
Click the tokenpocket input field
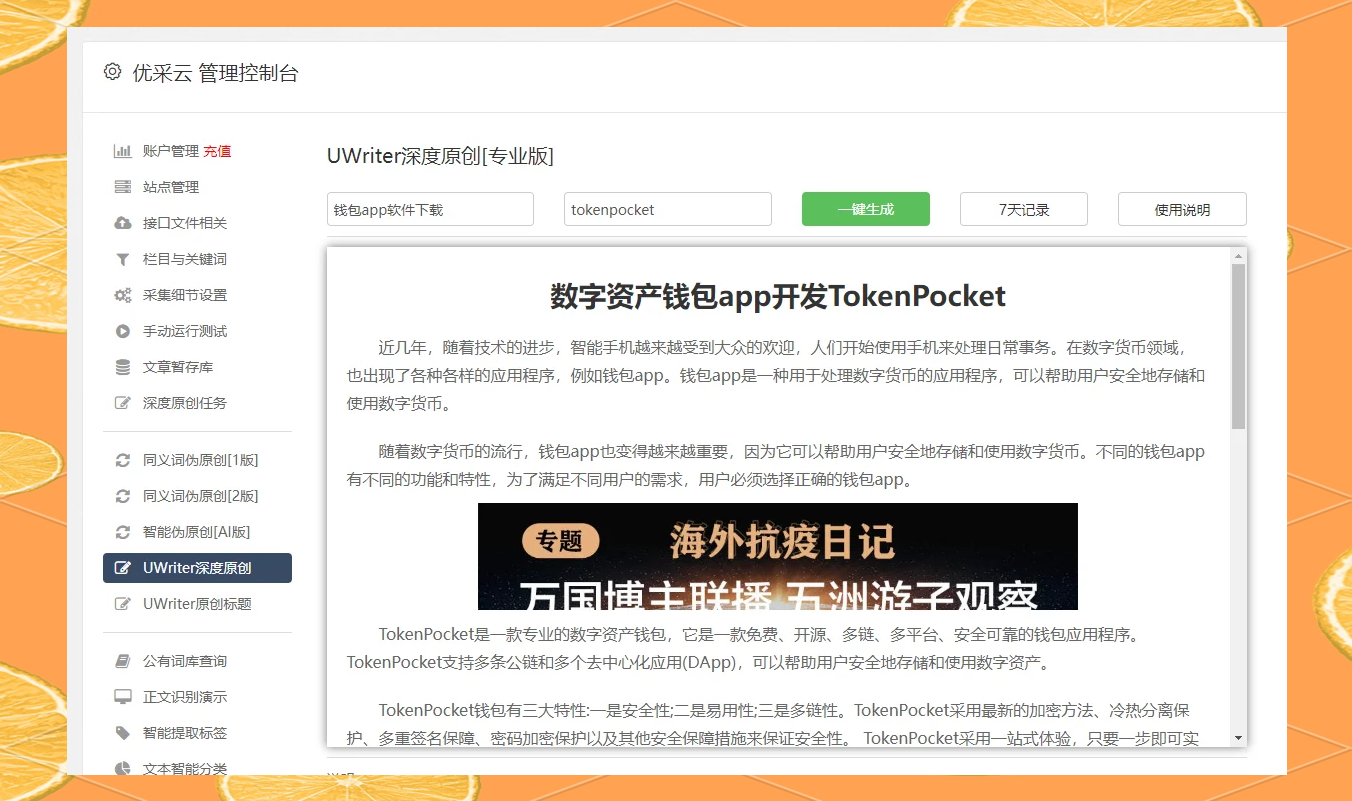point(668,209)
